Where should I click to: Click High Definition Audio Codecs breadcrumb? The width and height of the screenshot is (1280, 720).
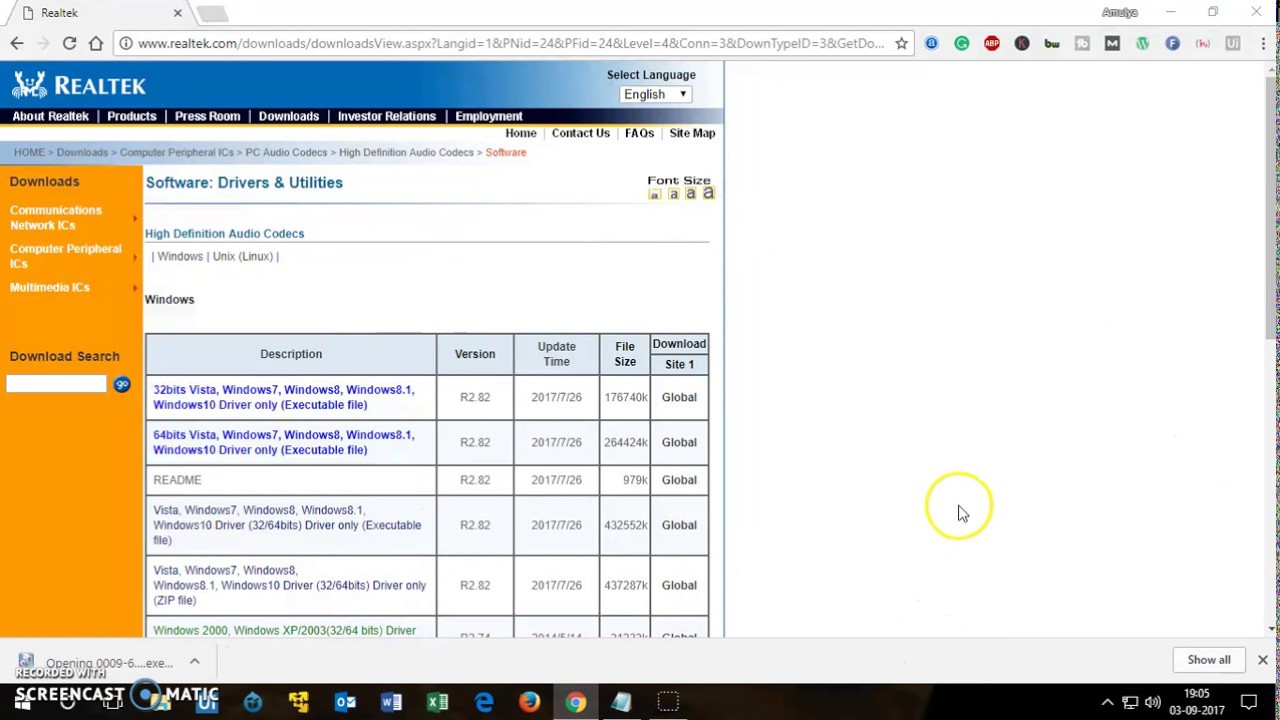[406, 152]
